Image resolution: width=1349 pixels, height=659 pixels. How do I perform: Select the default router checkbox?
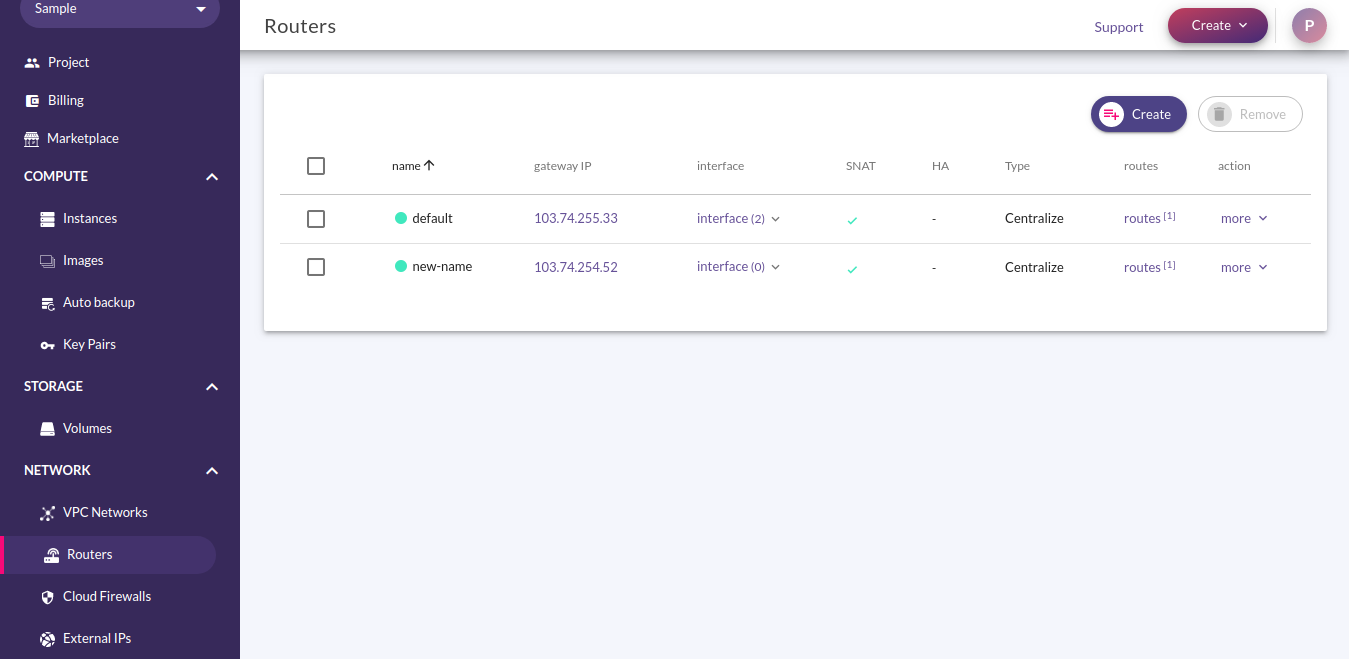click(x=316, y=218)
